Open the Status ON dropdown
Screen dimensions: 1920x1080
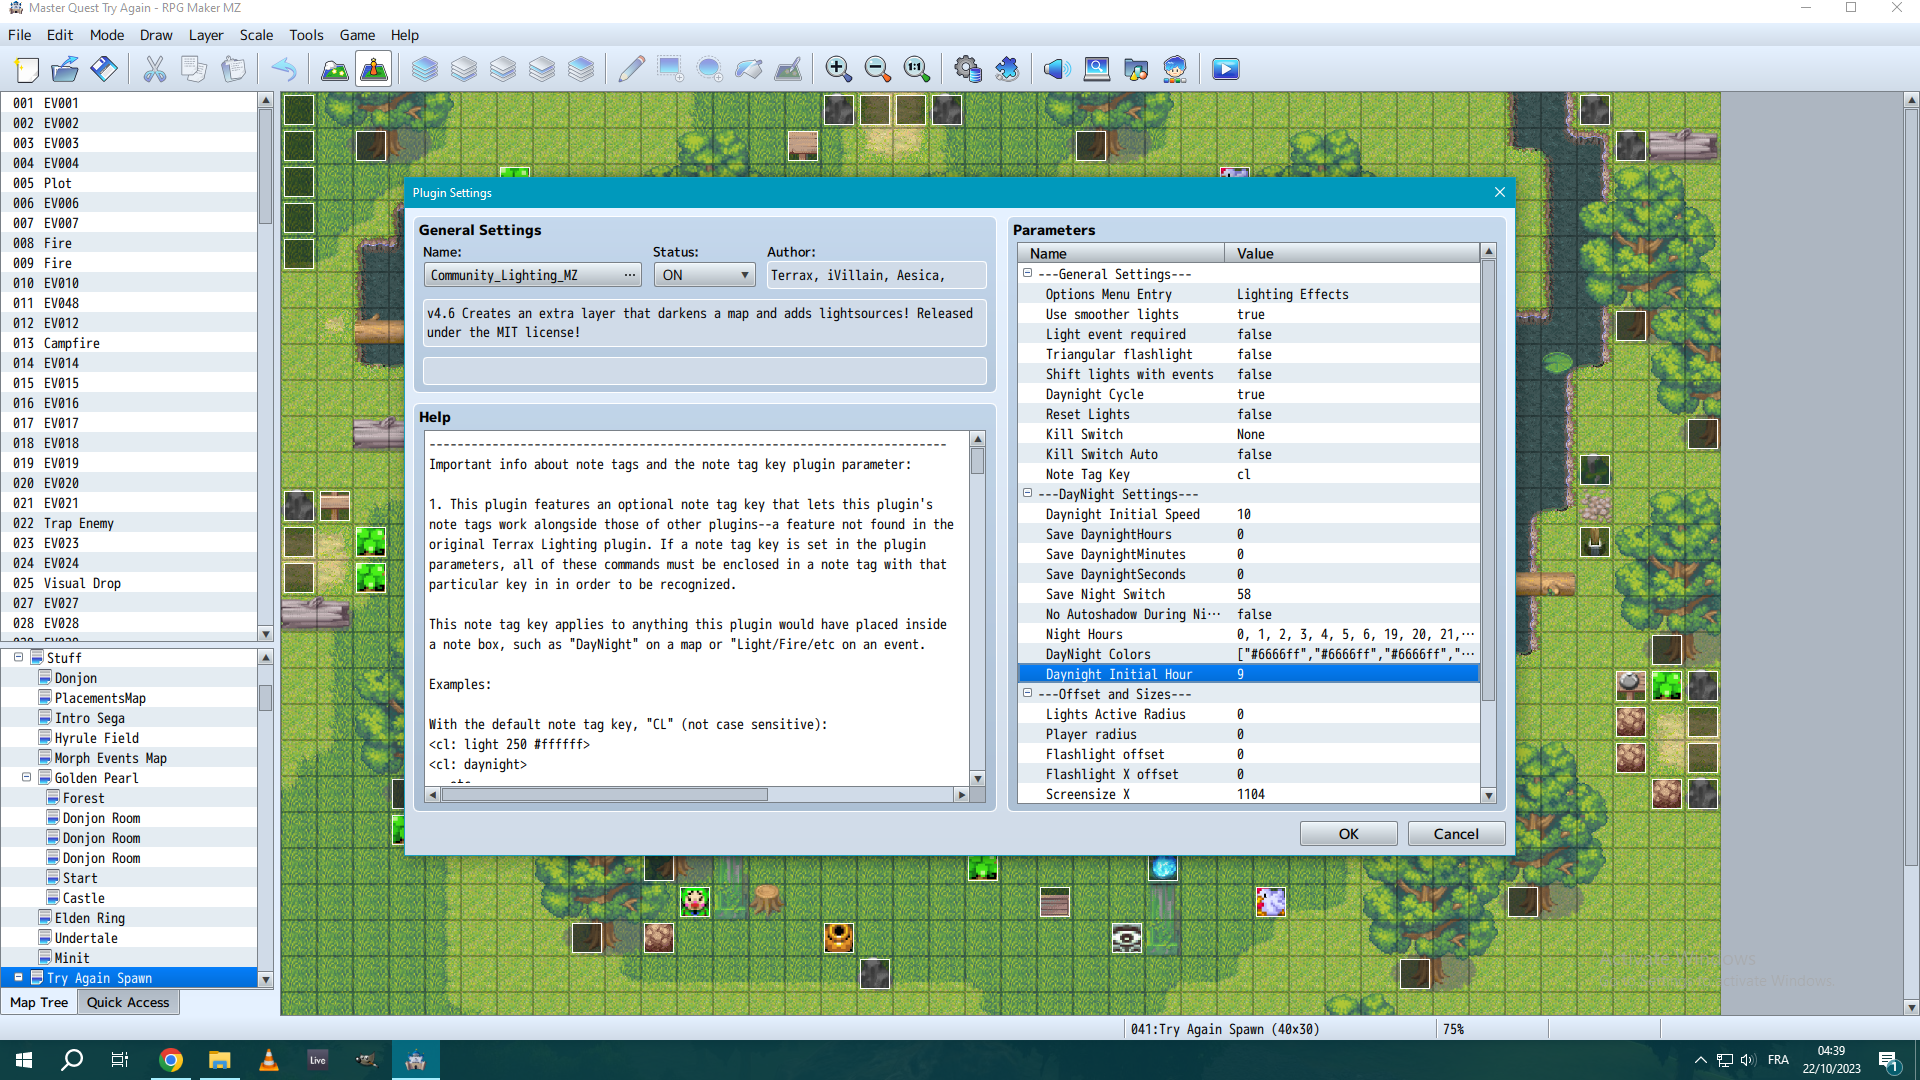pos(705,275)
